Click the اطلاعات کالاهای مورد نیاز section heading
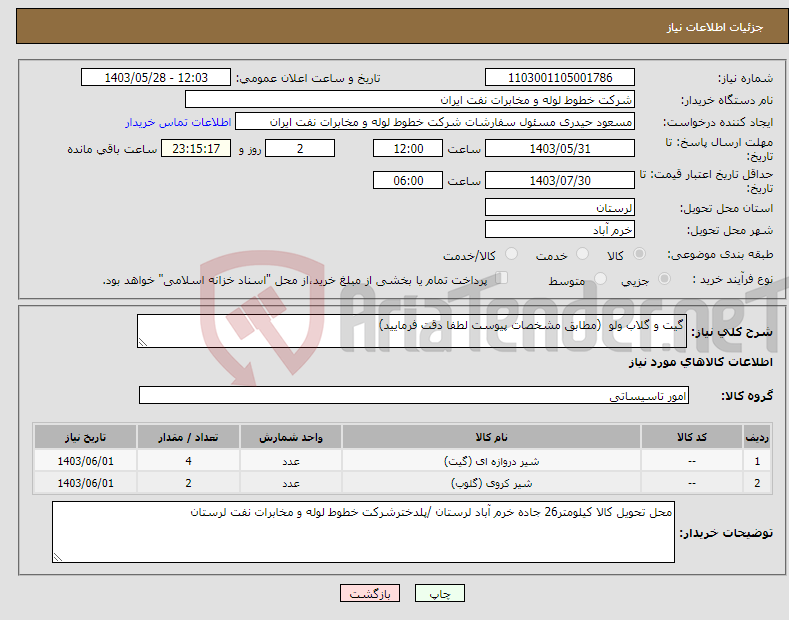Image resolution: width=789 pixels, height=620 pixels. 700,362
